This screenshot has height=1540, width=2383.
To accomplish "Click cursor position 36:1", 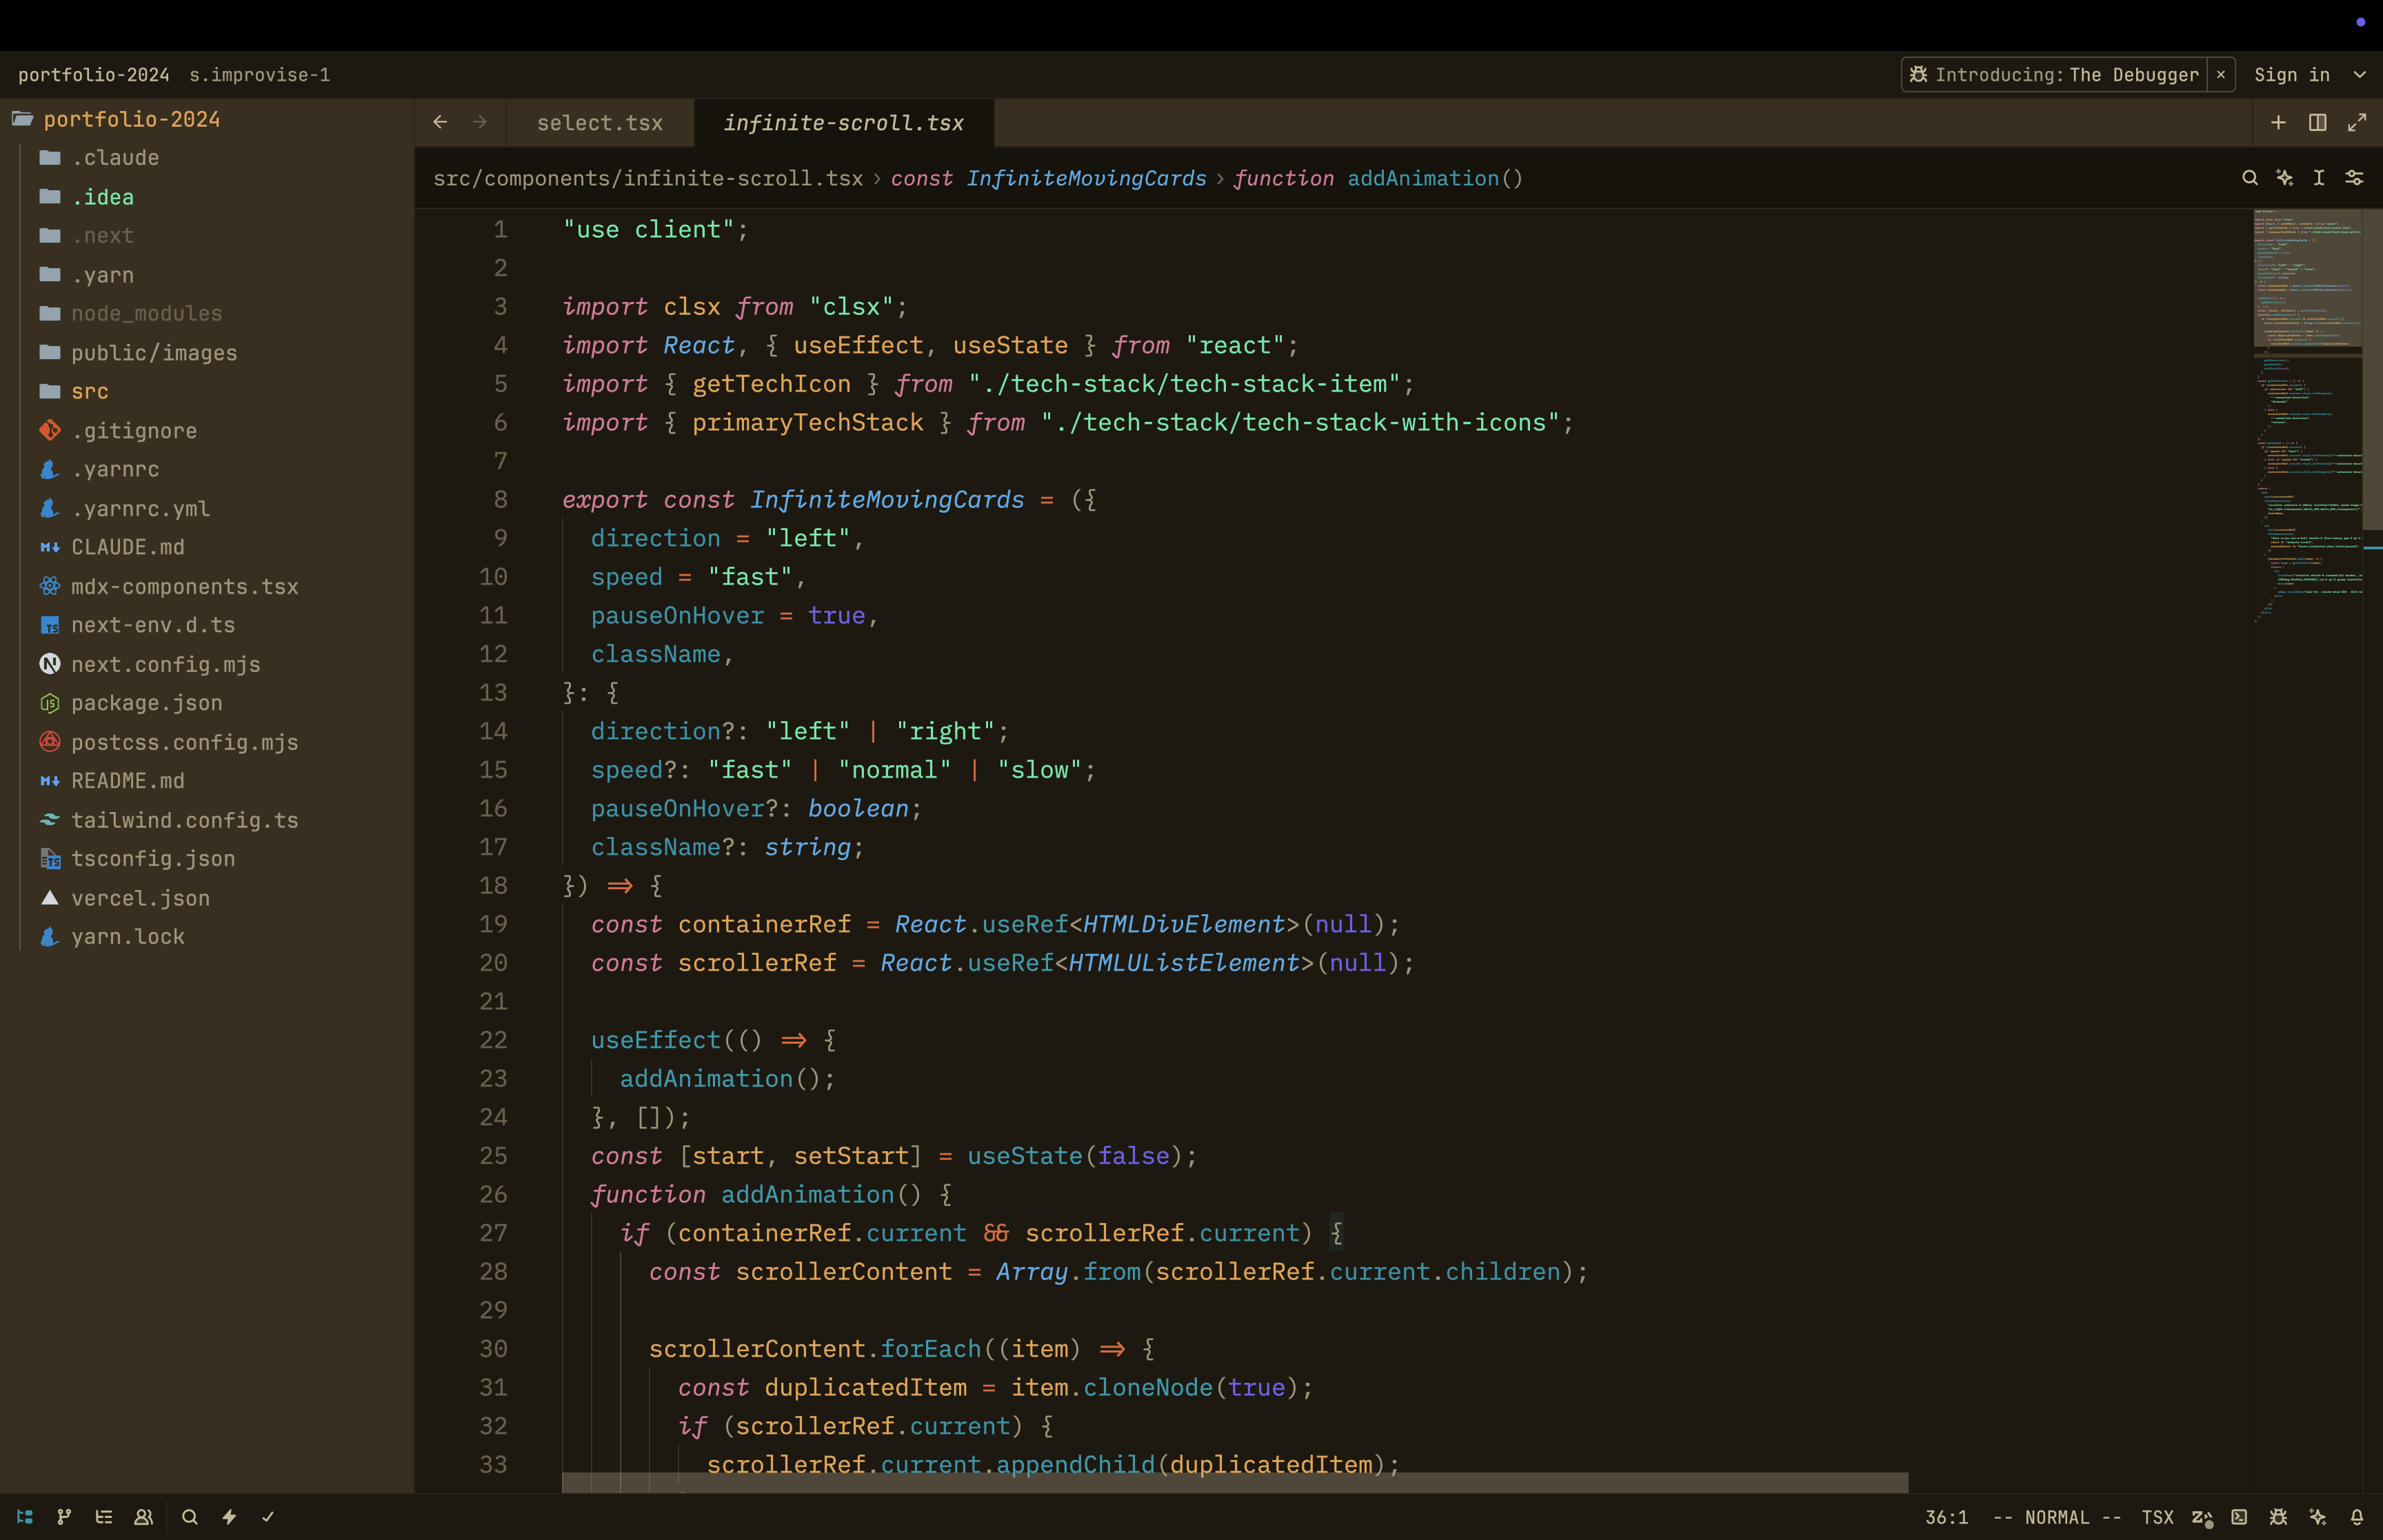I will pyautogui.click(x=1946, y=1517).
